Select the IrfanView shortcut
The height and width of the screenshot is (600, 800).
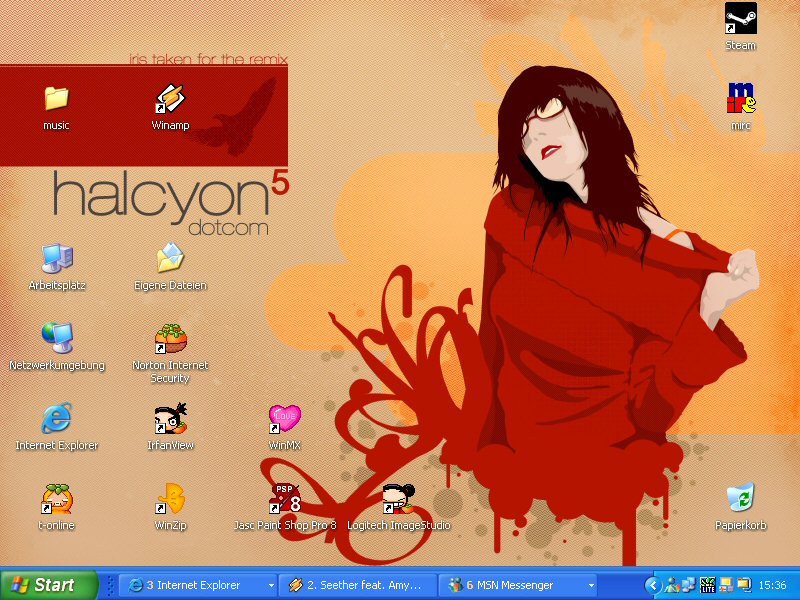pos(170,418)
